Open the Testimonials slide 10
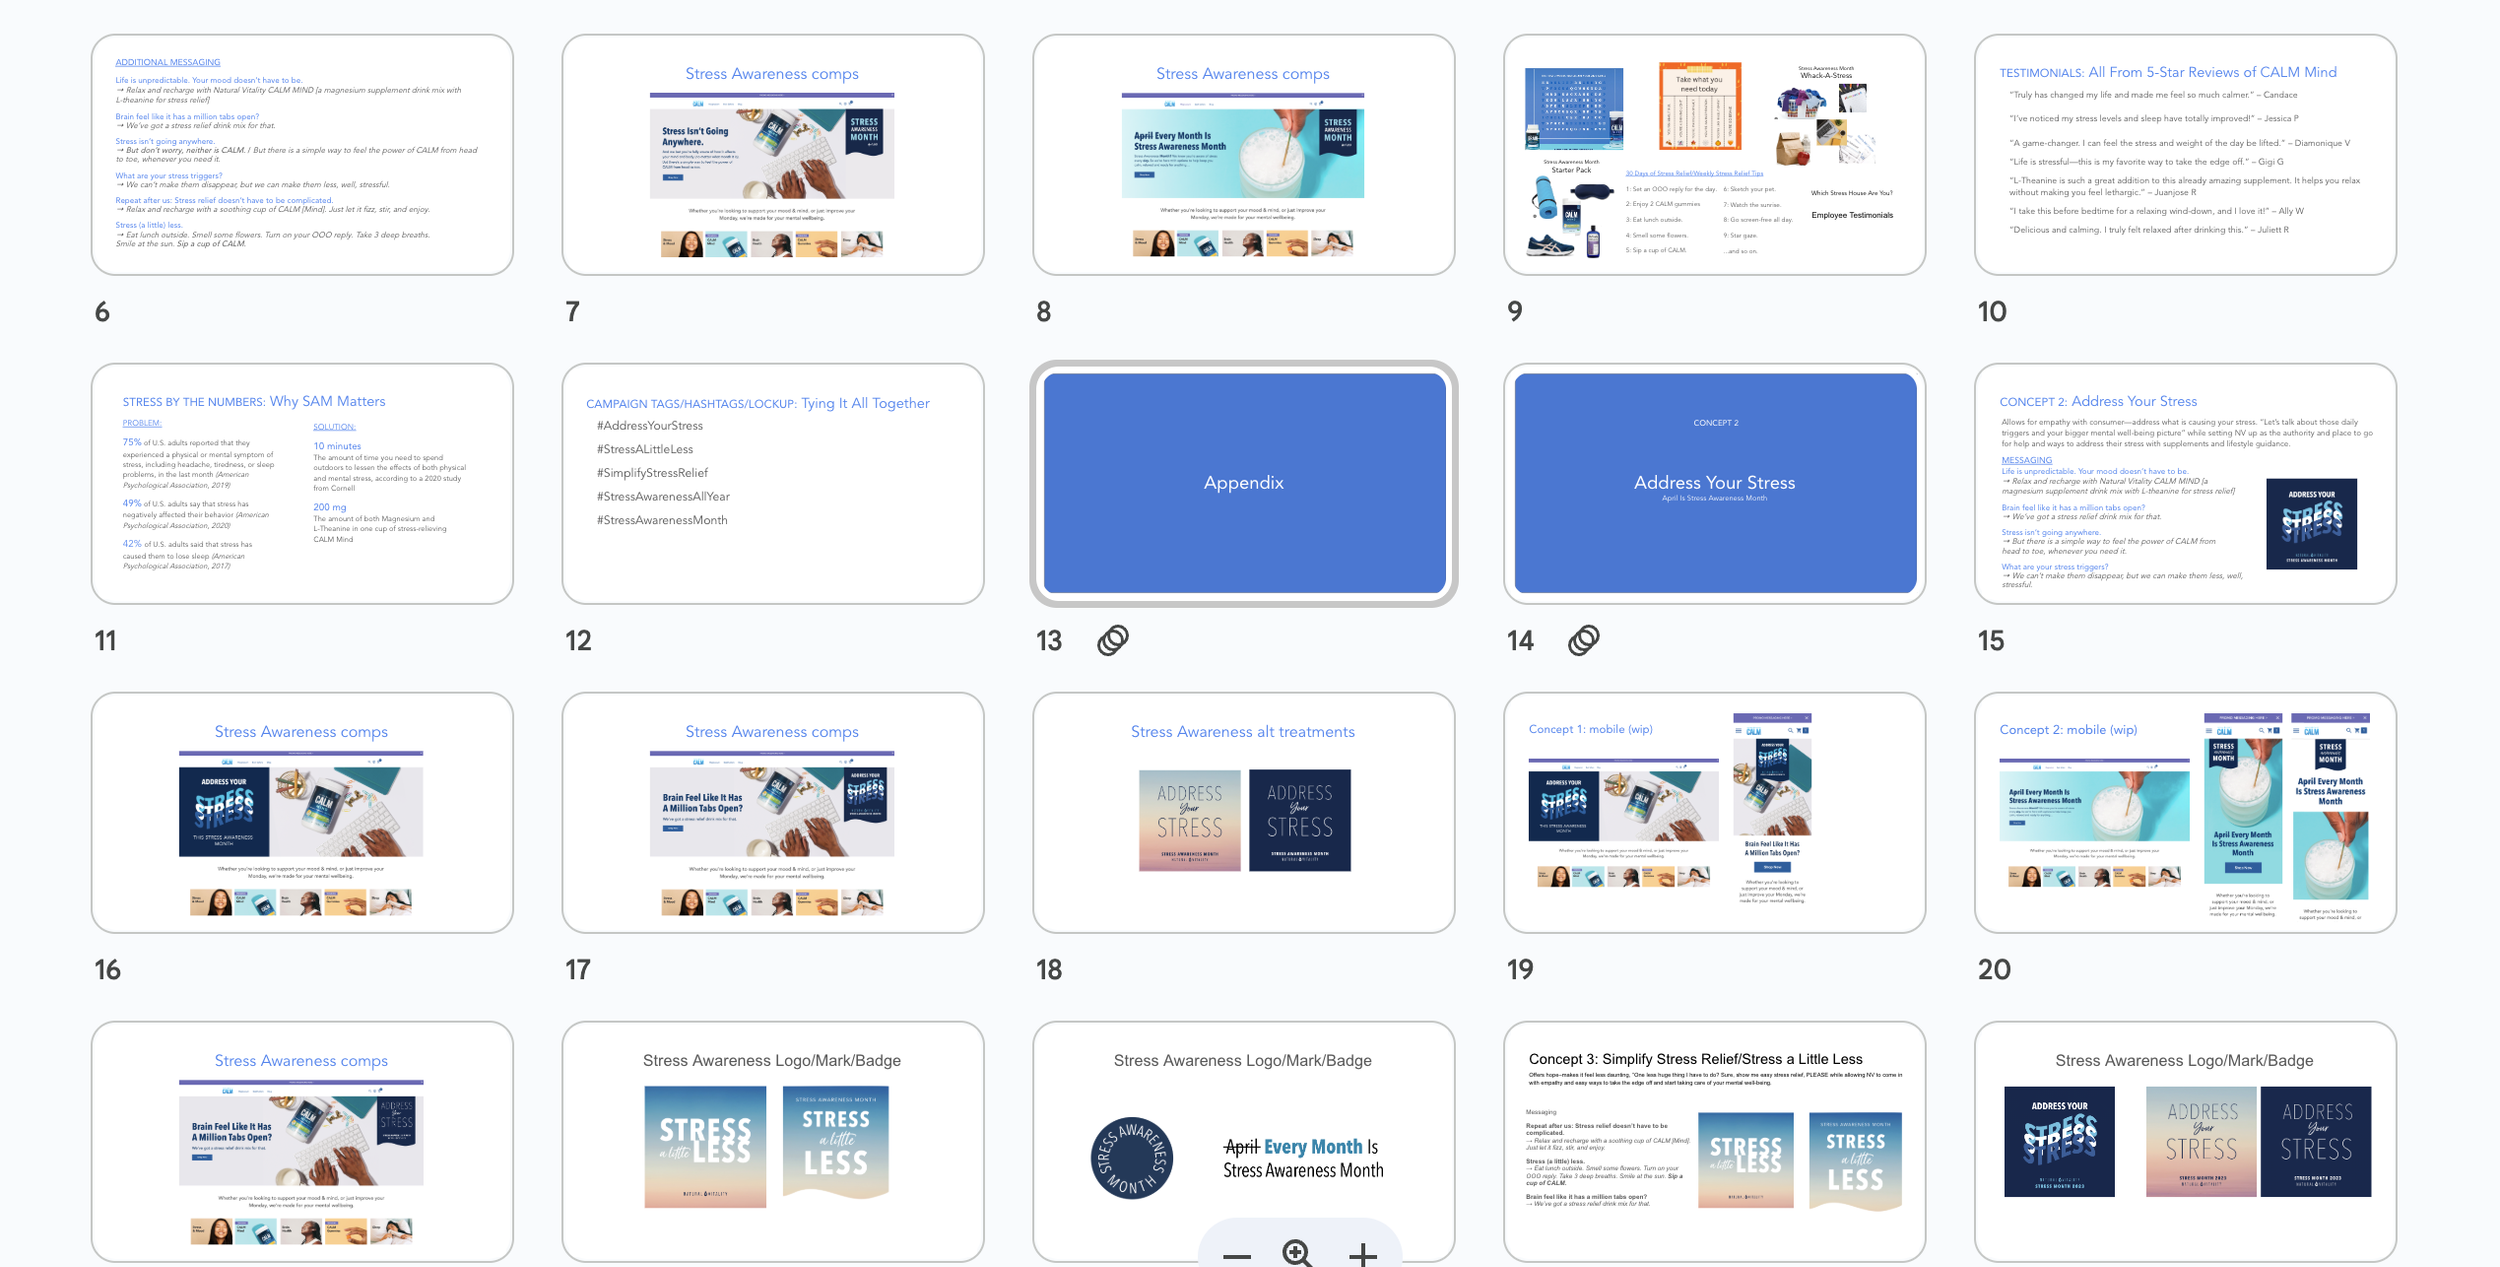The height and width of the screenshot is (1267, 2500). (x=2185, y=155)
